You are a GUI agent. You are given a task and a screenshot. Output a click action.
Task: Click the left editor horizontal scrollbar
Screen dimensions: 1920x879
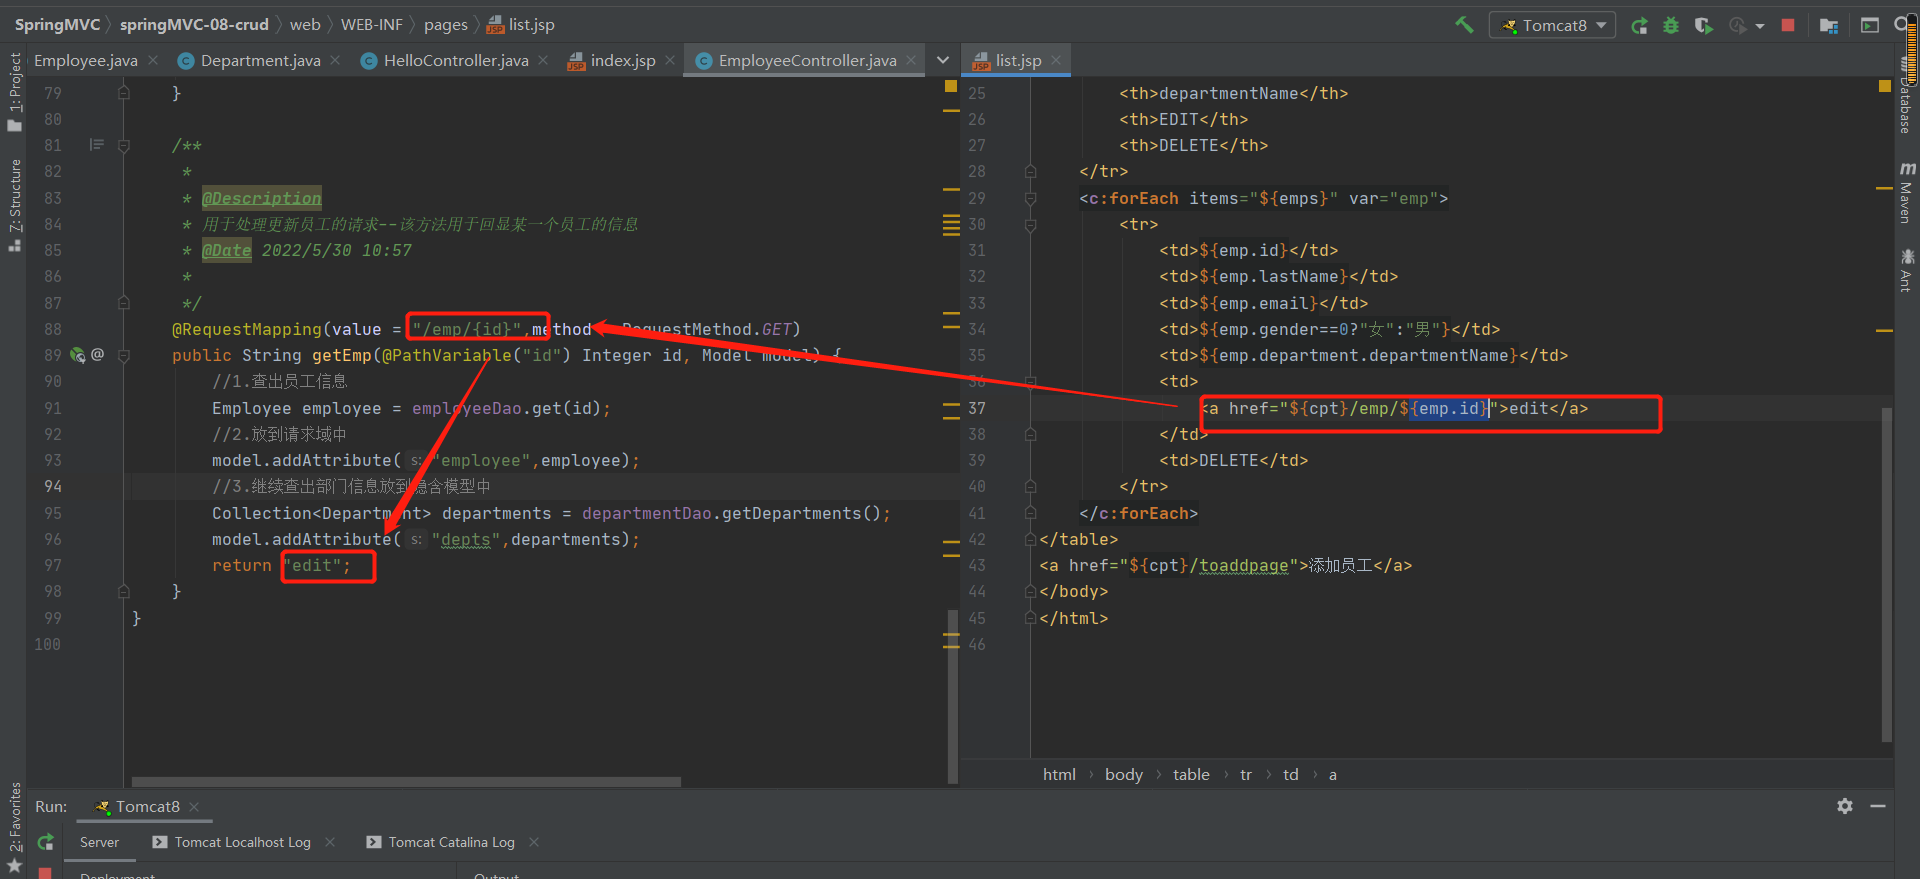pos(406,782)
